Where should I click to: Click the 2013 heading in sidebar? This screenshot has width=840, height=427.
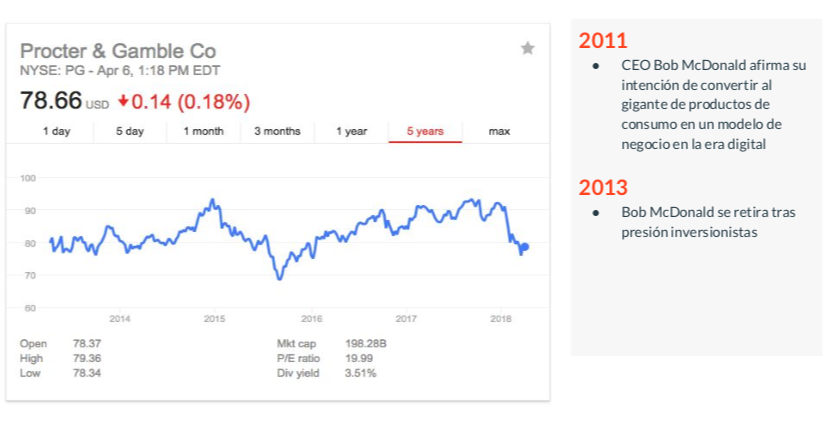click(603, 188)
